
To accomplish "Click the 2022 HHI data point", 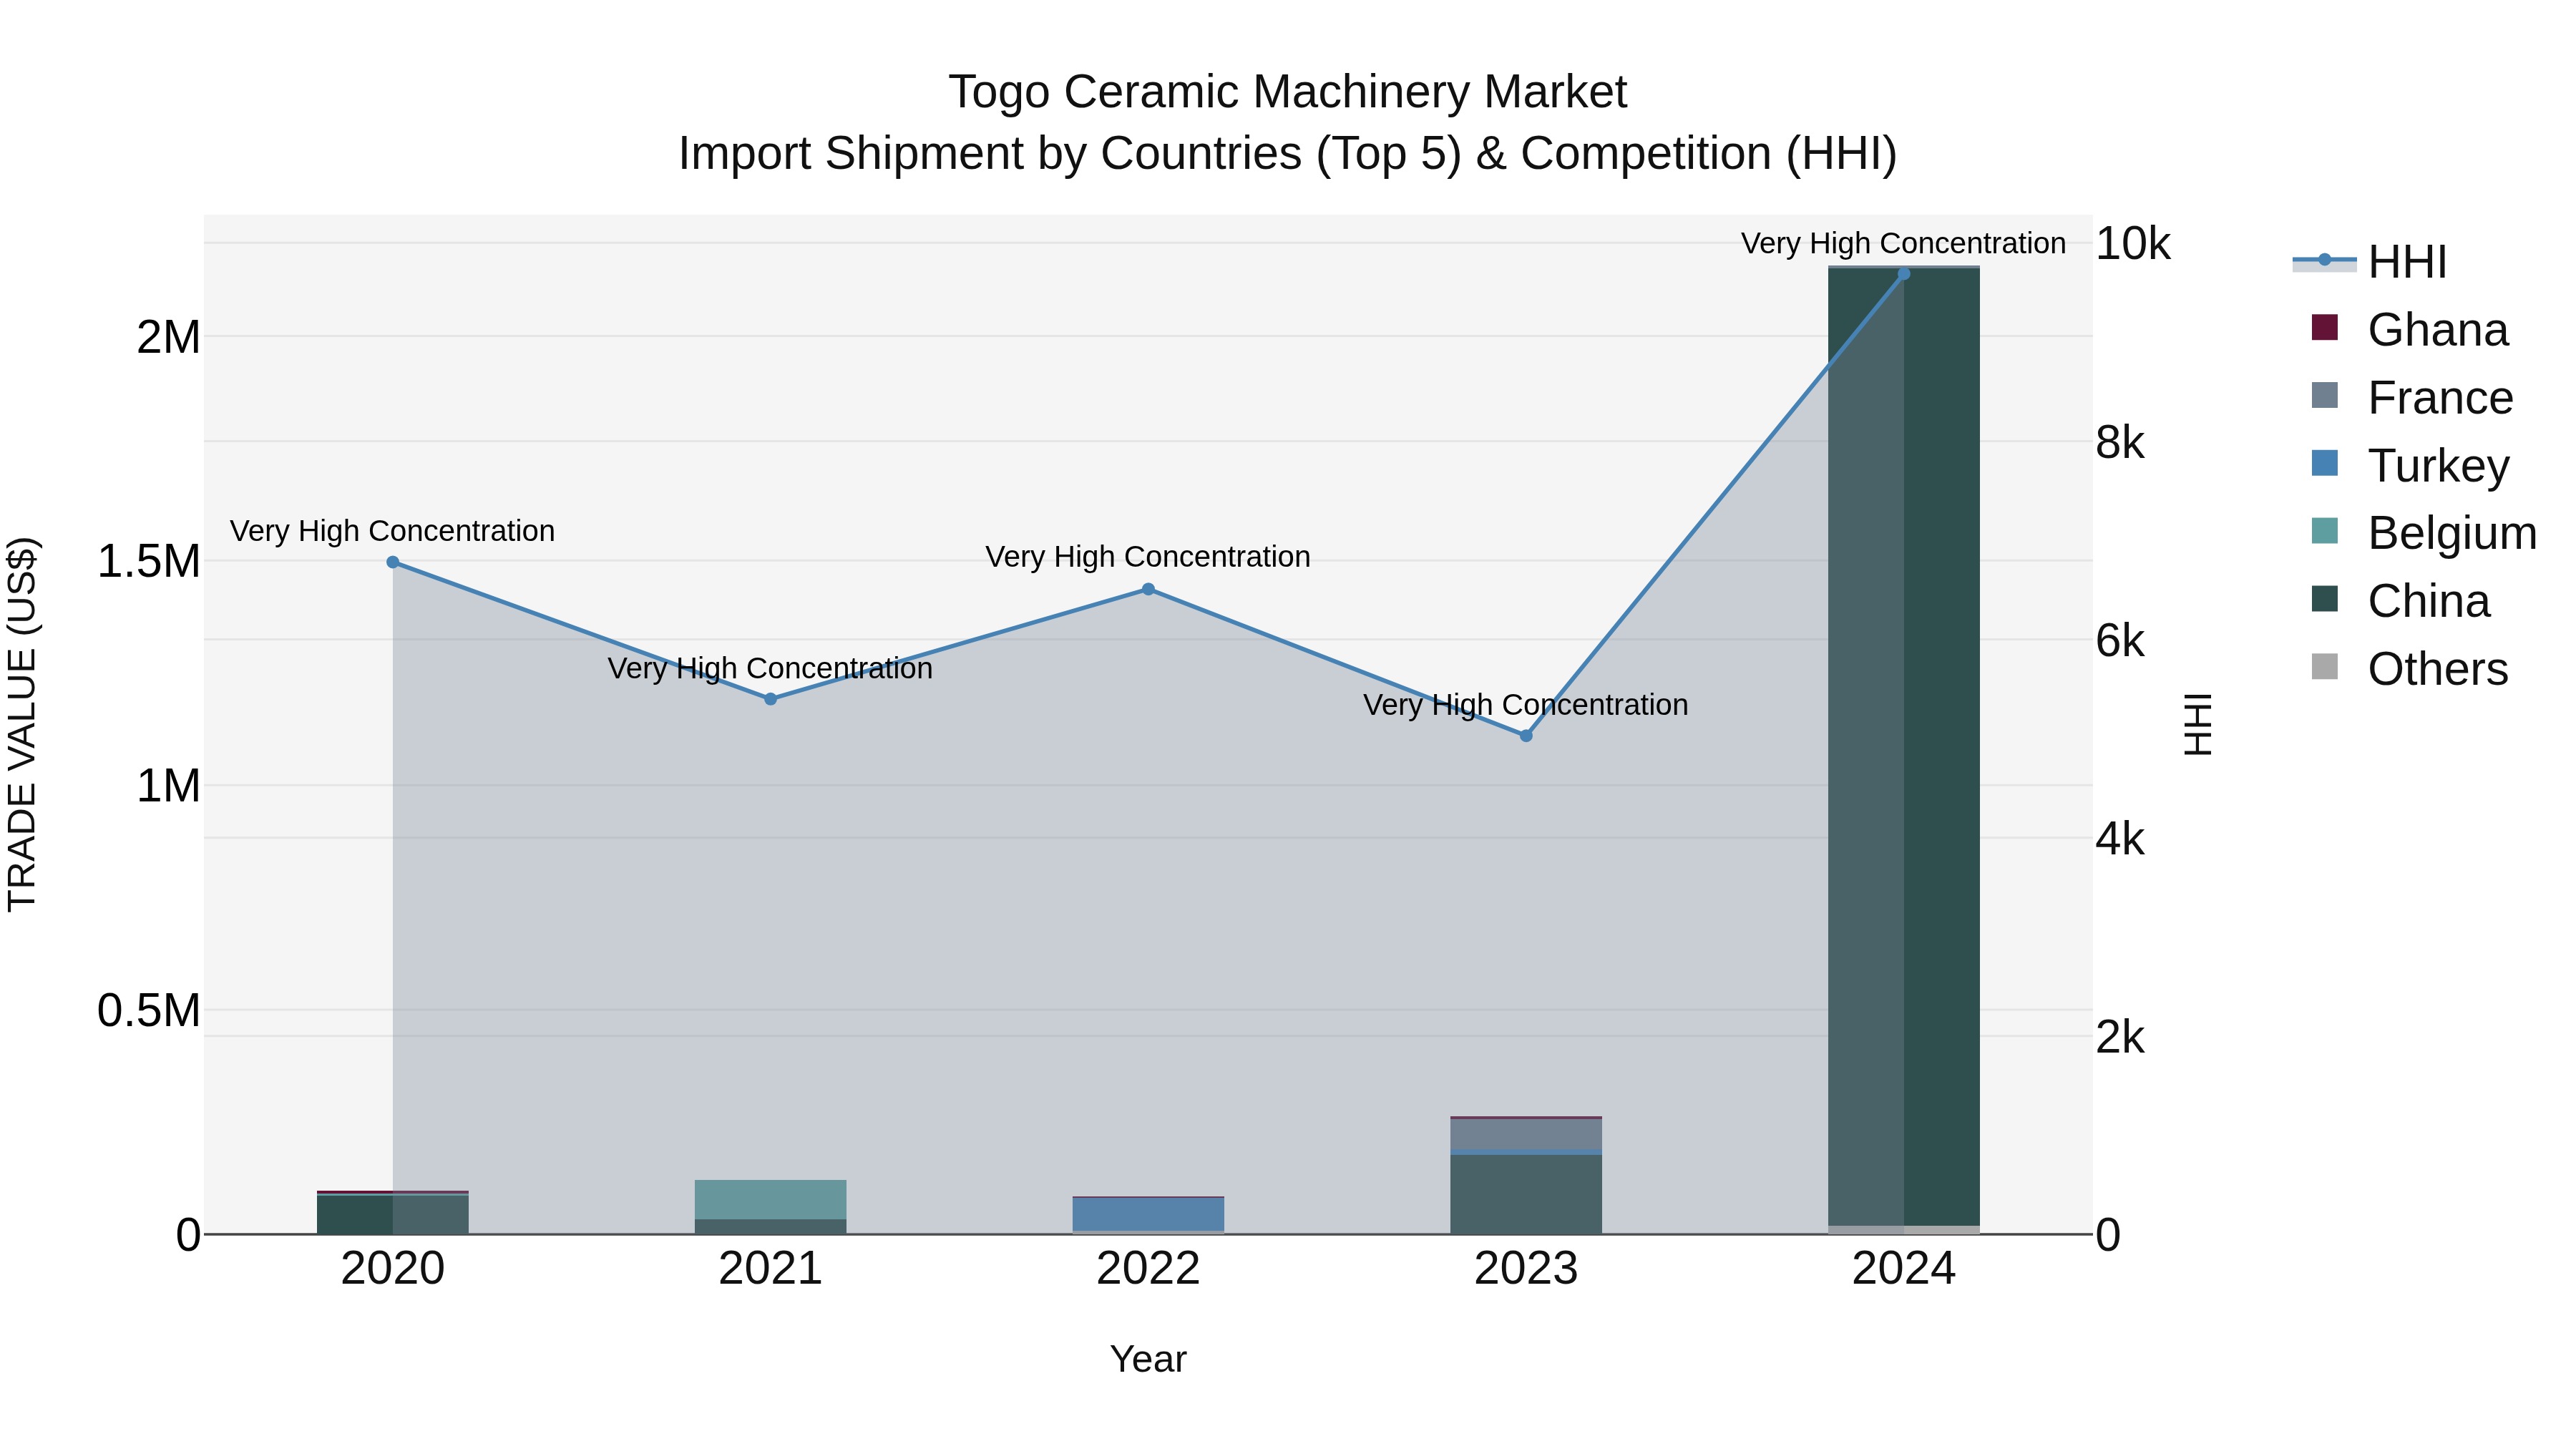I will tap(1148, 589).
